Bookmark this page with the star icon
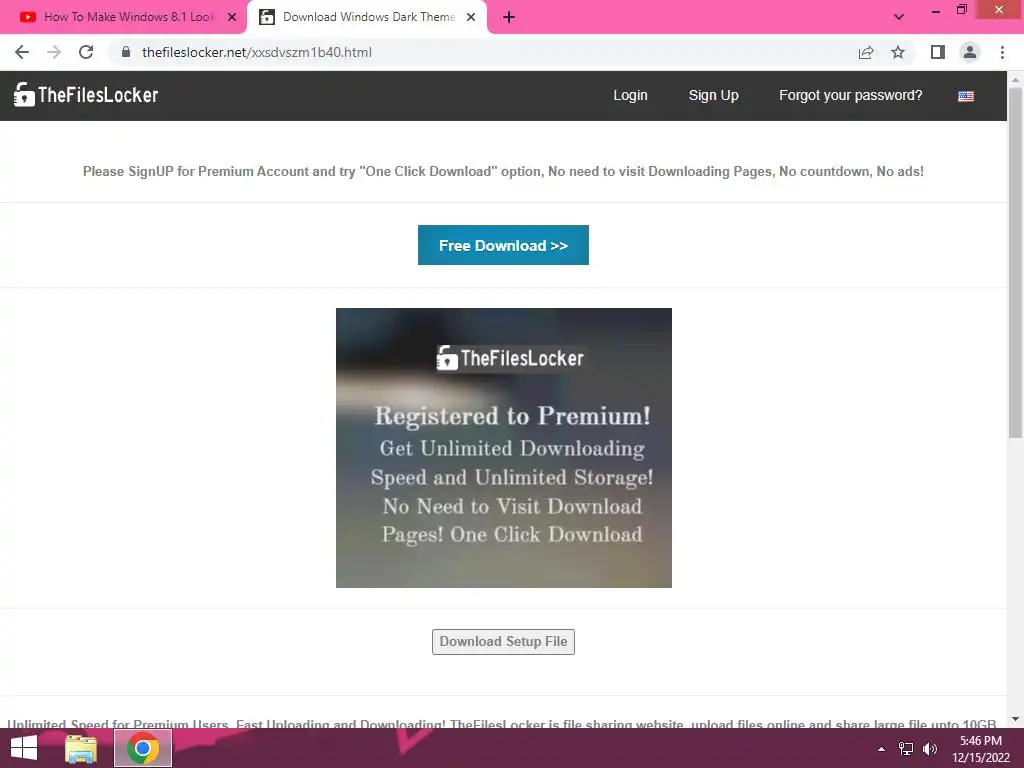Screen dimensions: 1024x768 pos(898,52)
